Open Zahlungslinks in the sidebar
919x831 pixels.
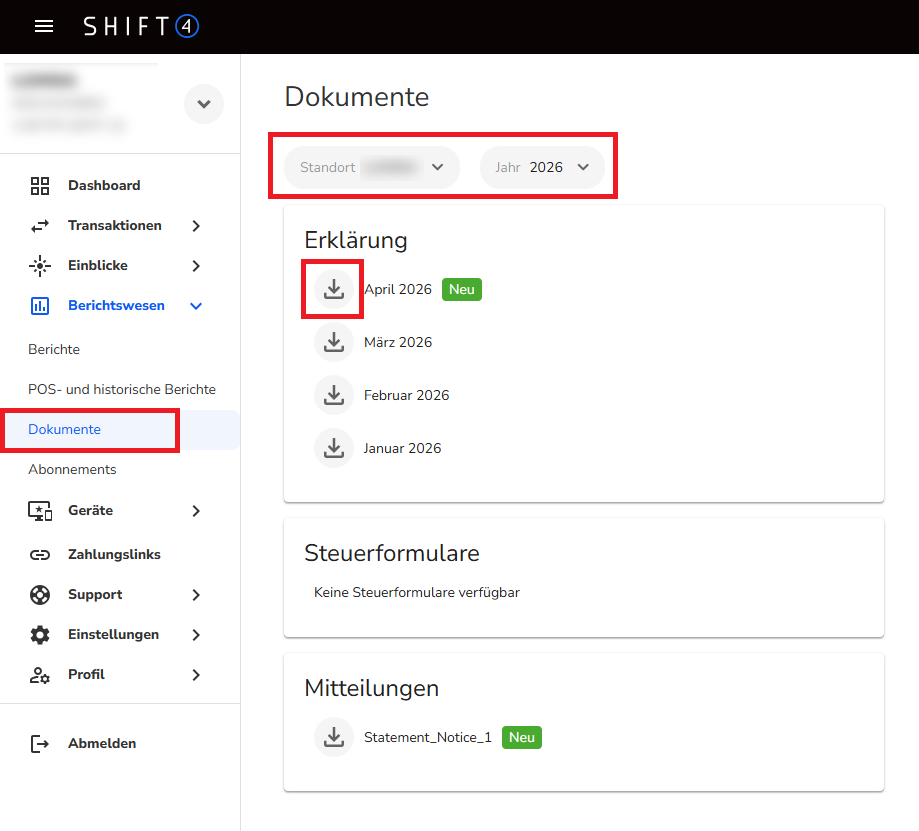(114, 554)
